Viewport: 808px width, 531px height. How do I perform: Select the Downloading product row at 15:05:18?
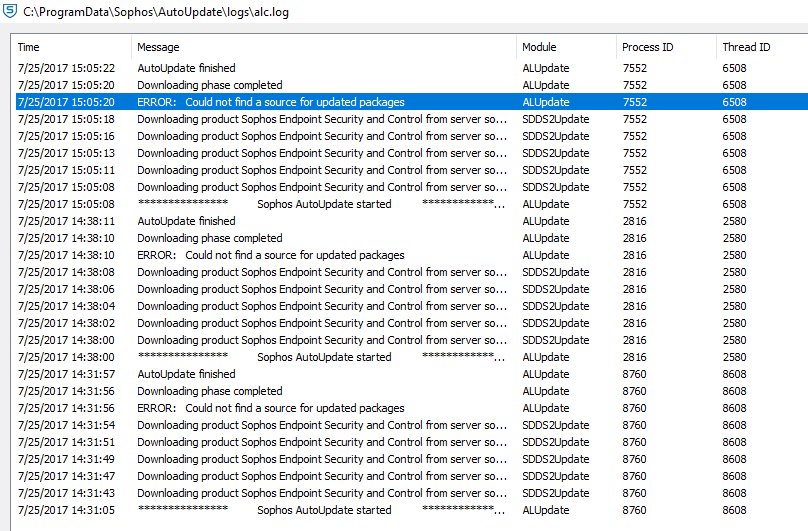tap(412, 119)
